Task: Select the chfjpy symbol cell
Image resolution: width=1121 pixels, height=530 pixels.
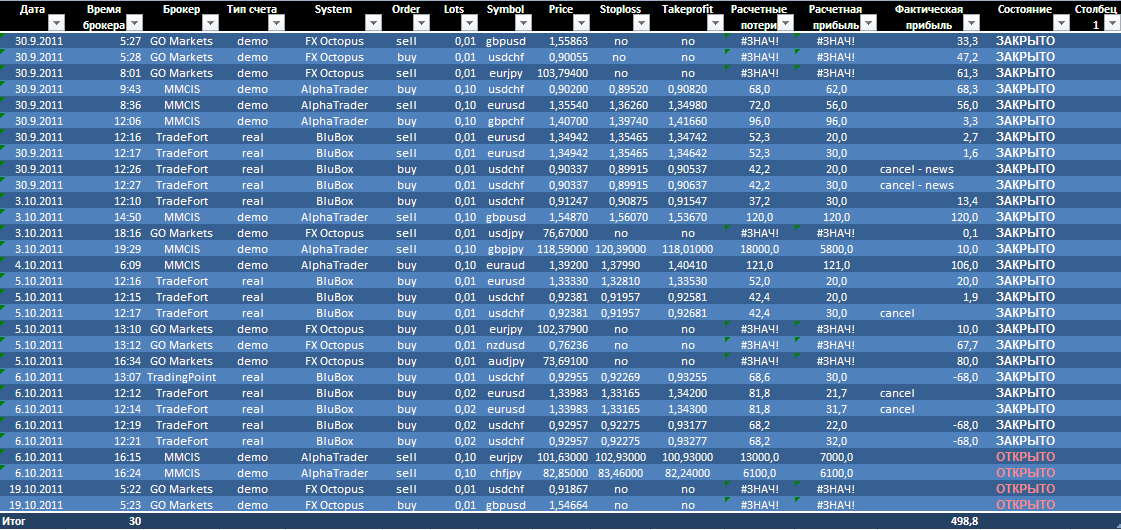Action: [x=505, y=473]
